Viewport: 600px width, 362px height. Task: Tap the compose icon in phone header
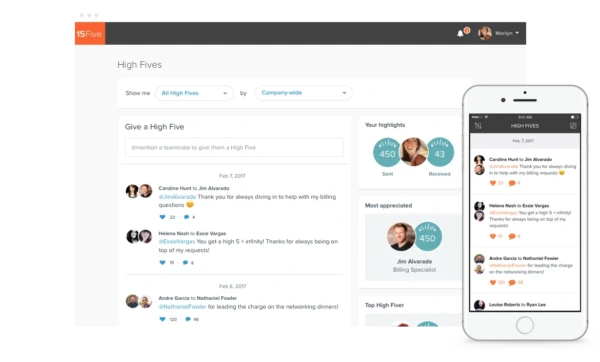coord(573,126)
